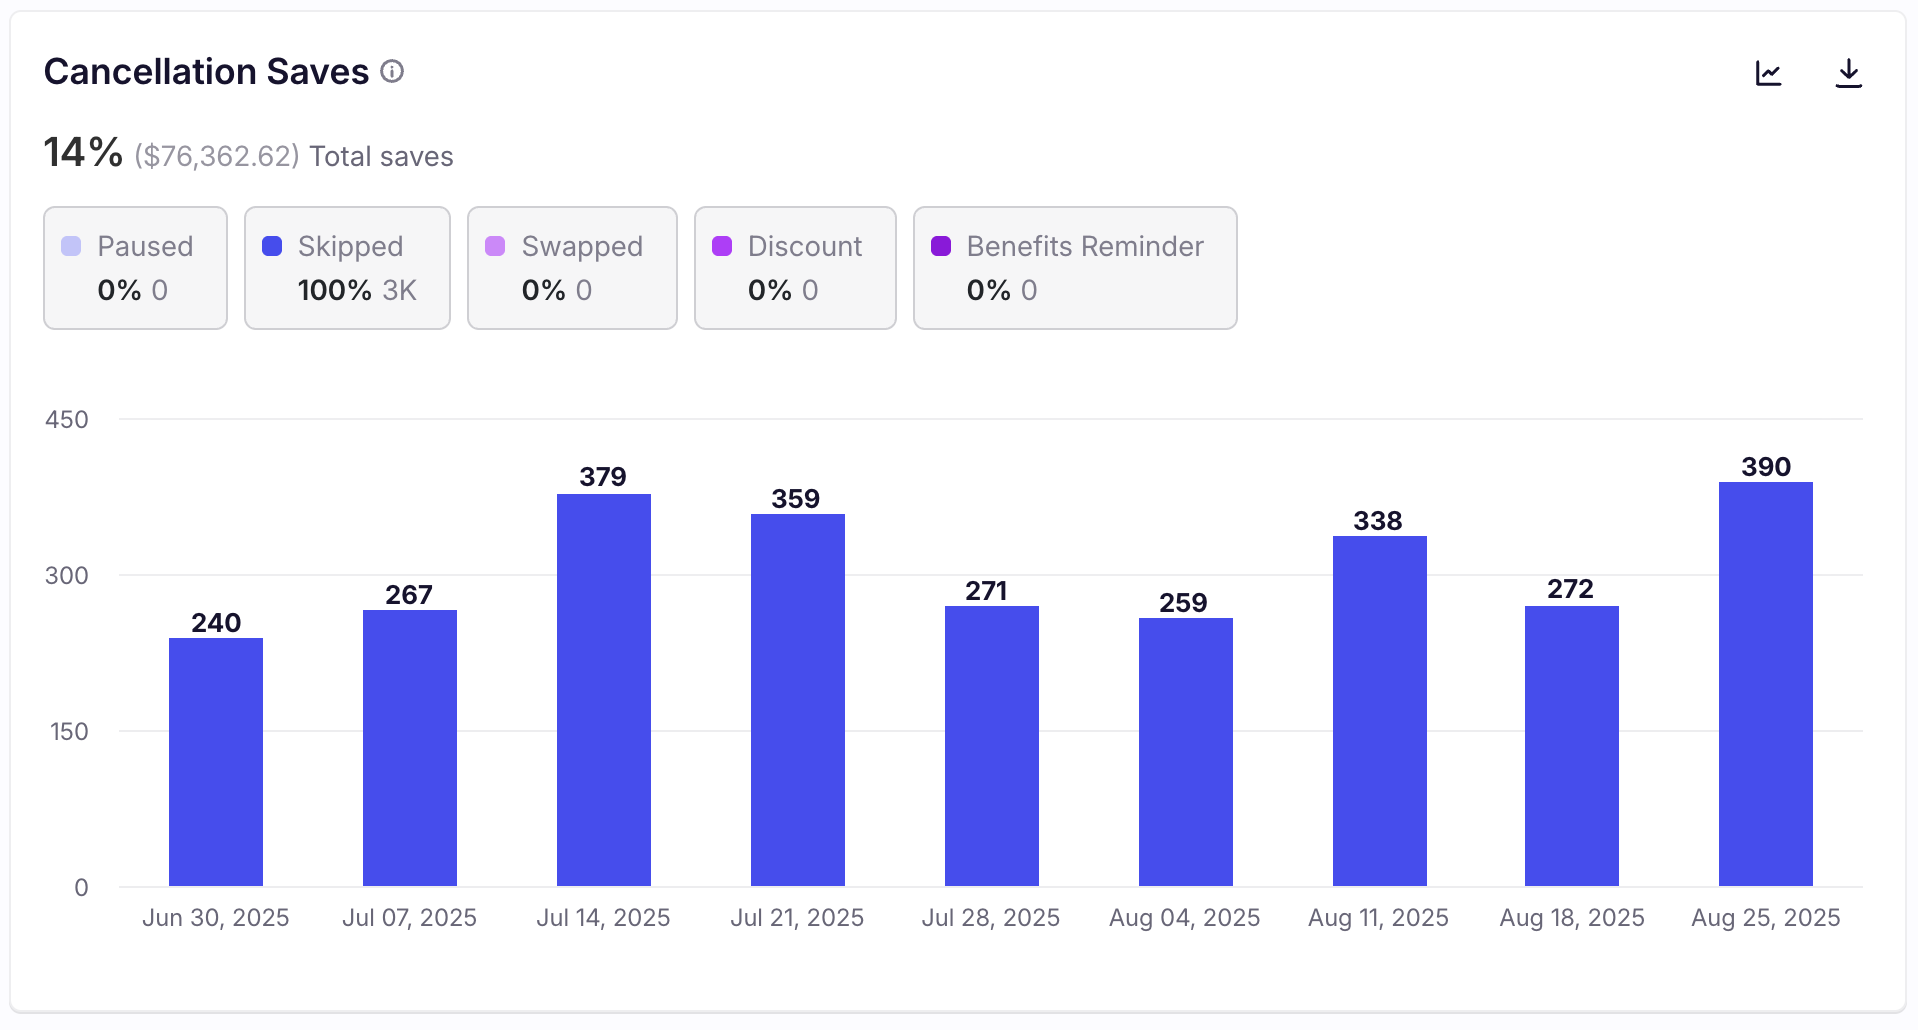Click the bar showing 259 saves
The width and height of the screenshot is (1918, 1030).
[1186, 751]
